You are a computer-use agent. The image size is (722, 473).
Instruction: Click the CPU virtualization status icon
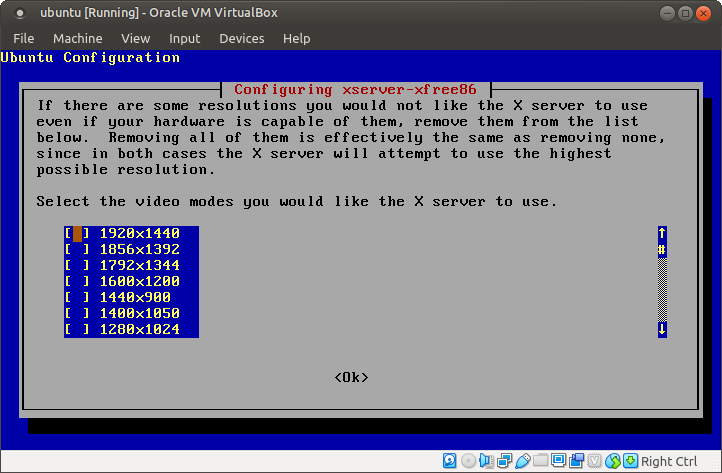tap(595, 461)
